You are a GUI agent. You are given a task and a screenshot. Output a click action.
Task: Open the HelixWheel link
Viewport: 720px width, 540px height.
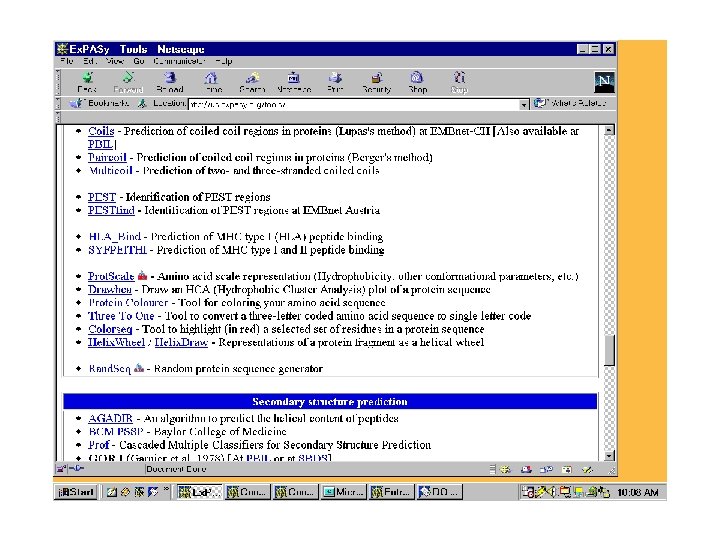point(117,343)
